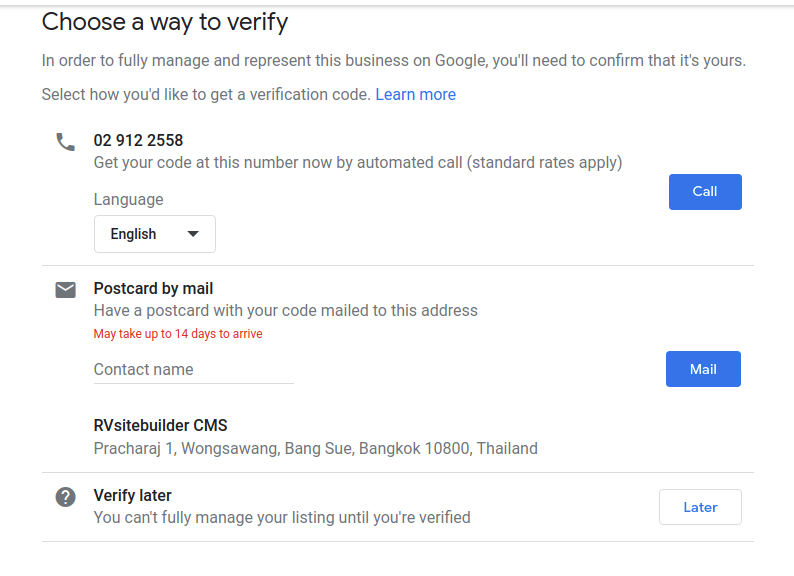Click the red 14 days to arrive warning
794x576 pixels.
(178, 334)
